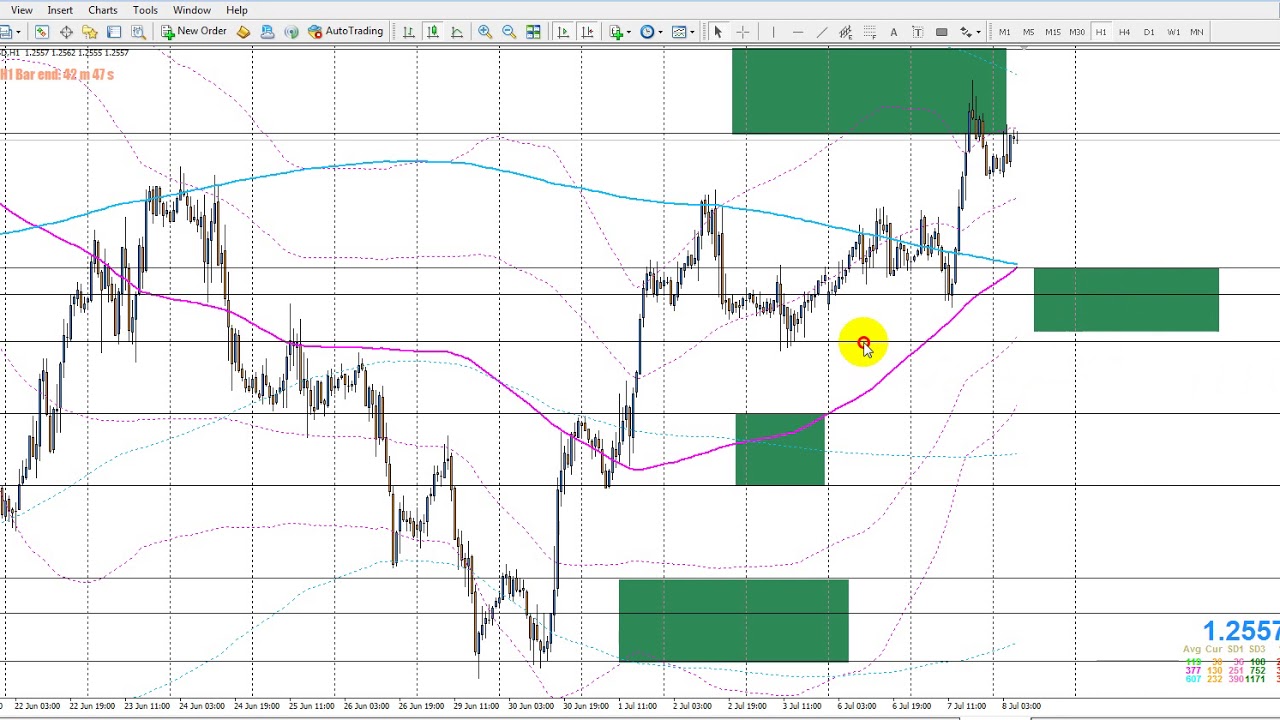Select the MN monthly timeframe button
Image resolution: width=1280 pixels, height=720 pixels.
click(1197, 32)
